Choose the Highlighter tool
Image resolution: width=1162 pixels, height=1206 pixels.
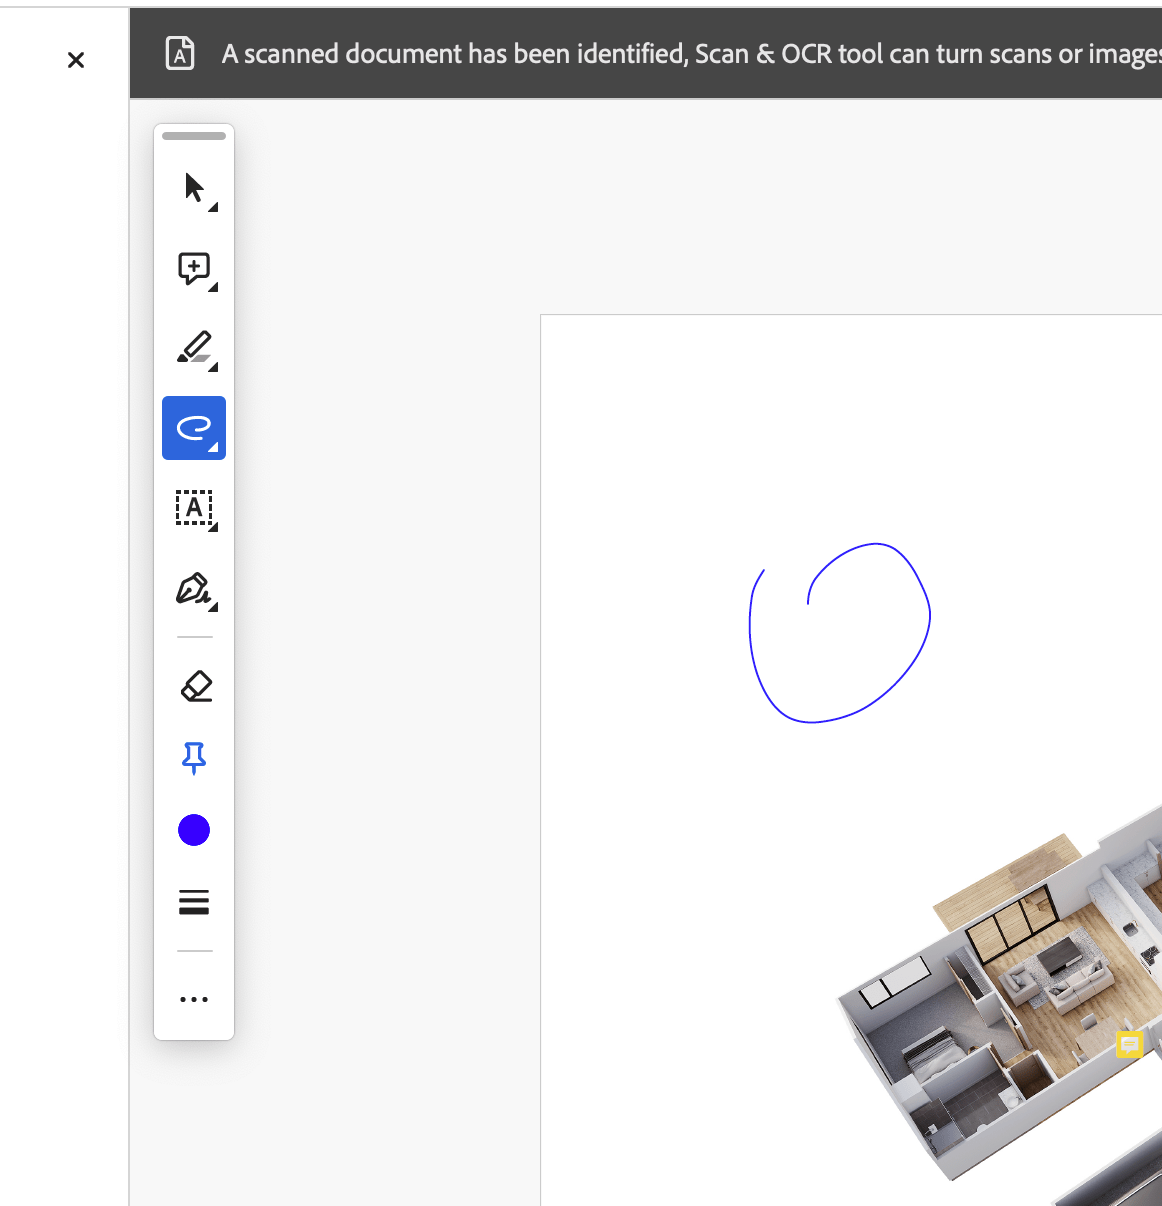(193, 348)
